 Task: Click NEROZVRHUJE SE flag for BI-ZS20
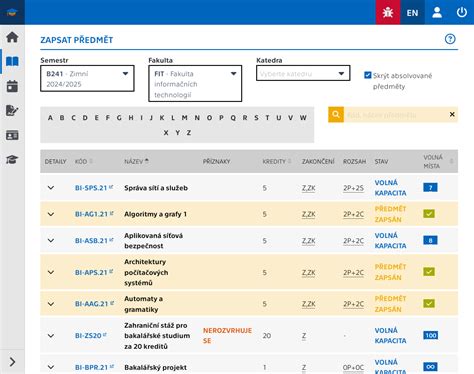[x=227, y=335]
